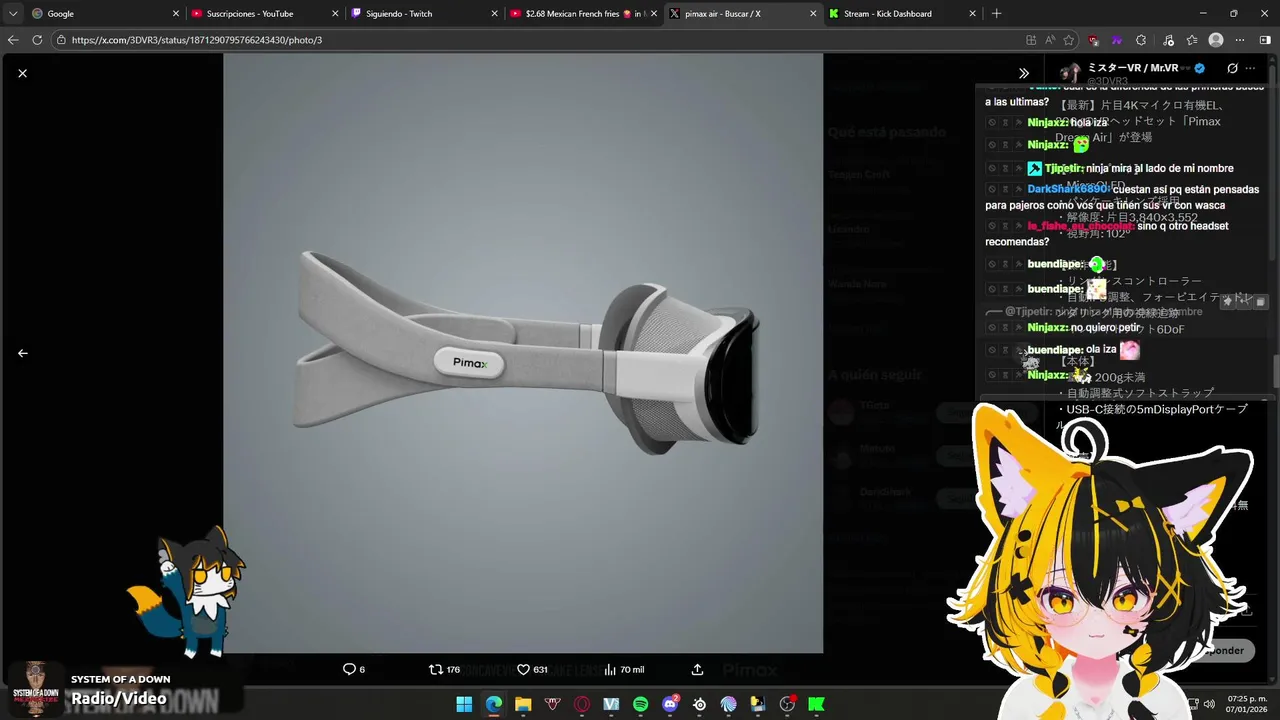Open Discord from taskbar

670,704
